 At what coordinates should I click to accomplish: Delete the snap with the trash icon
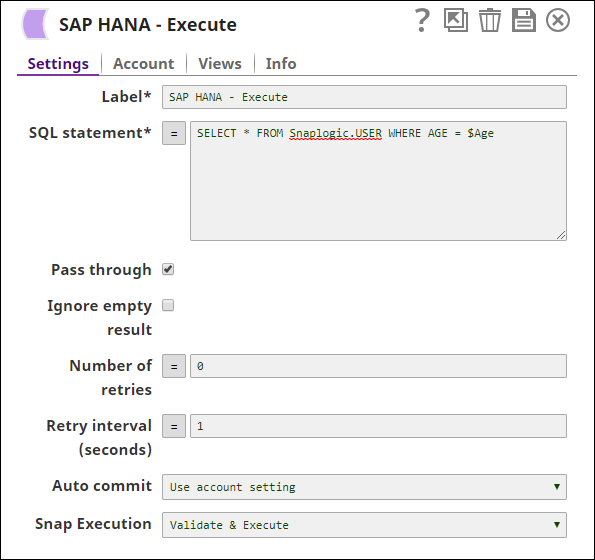(x=490, y=20)
